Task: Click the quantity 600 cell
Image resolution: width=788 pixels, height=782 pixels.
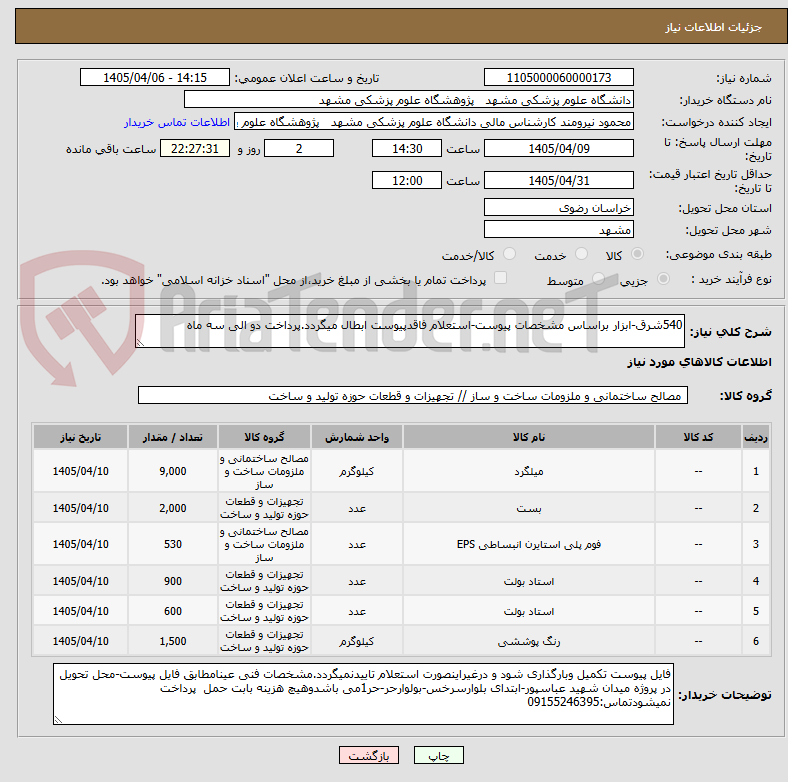Action: pos(173,611)
